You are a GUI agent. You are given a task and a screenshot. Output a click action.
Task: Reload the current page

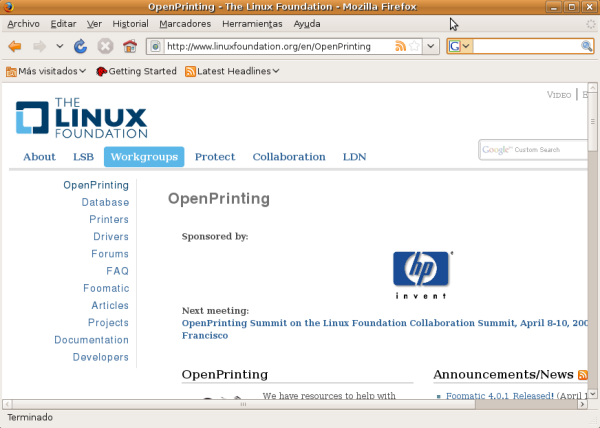[80, 46]
